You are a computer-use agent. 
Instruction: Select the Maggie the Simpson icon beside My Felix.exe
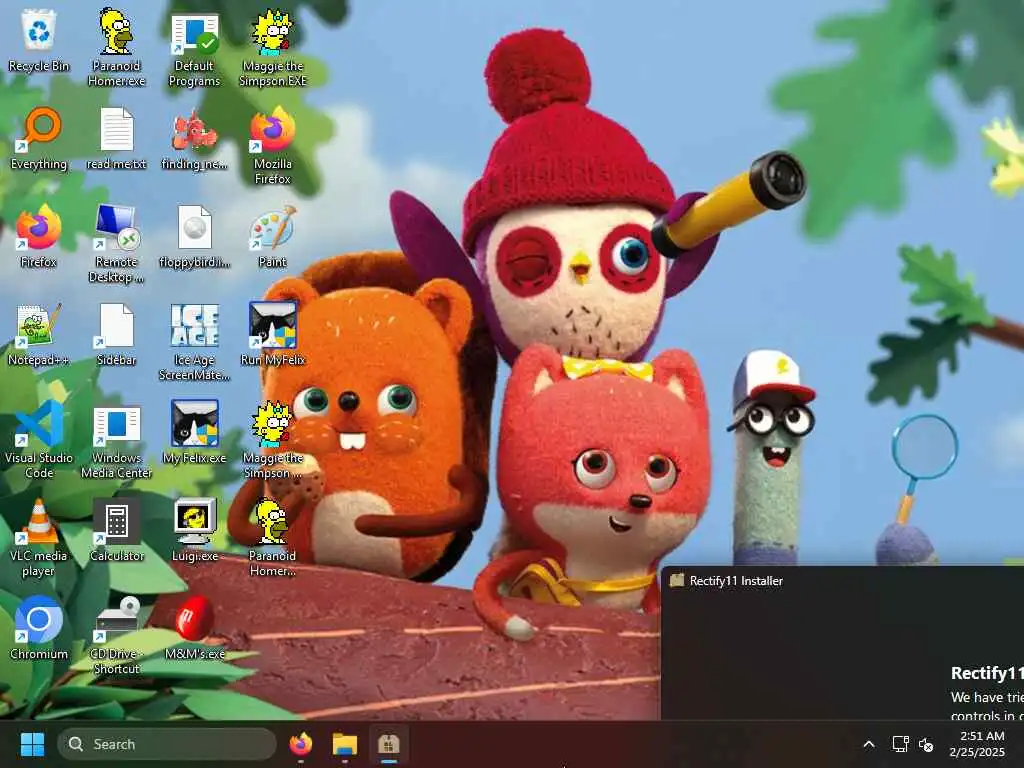272,439
